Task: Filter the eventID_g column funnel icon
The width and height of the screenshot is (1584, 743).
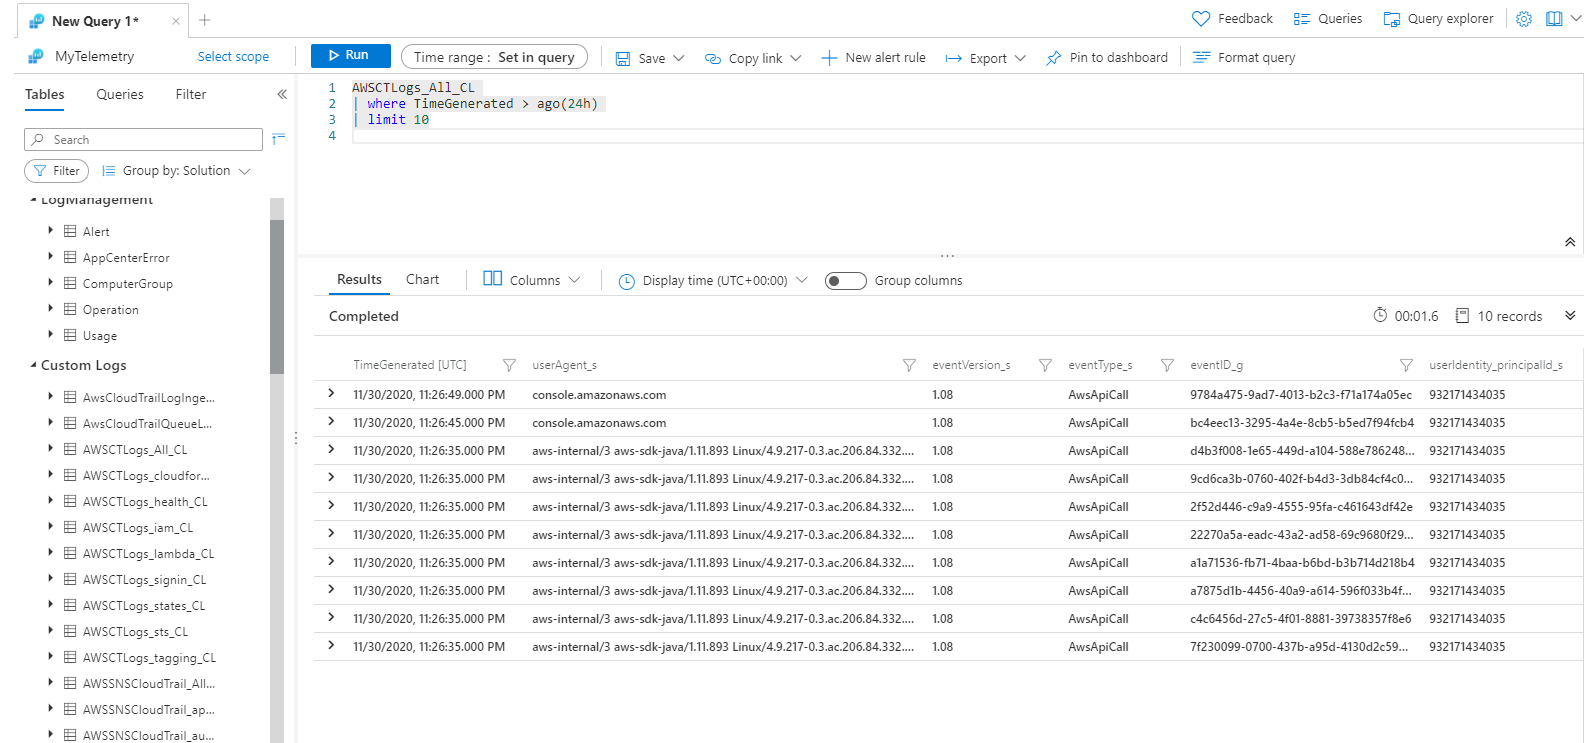Action: click(x=1406, y=365)
